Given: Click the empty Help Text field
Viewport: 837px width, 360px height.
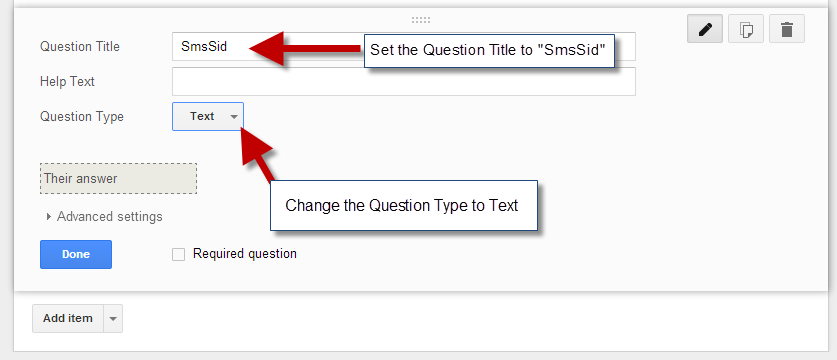Looking at the screenshot, I should [x=404, y=82].
